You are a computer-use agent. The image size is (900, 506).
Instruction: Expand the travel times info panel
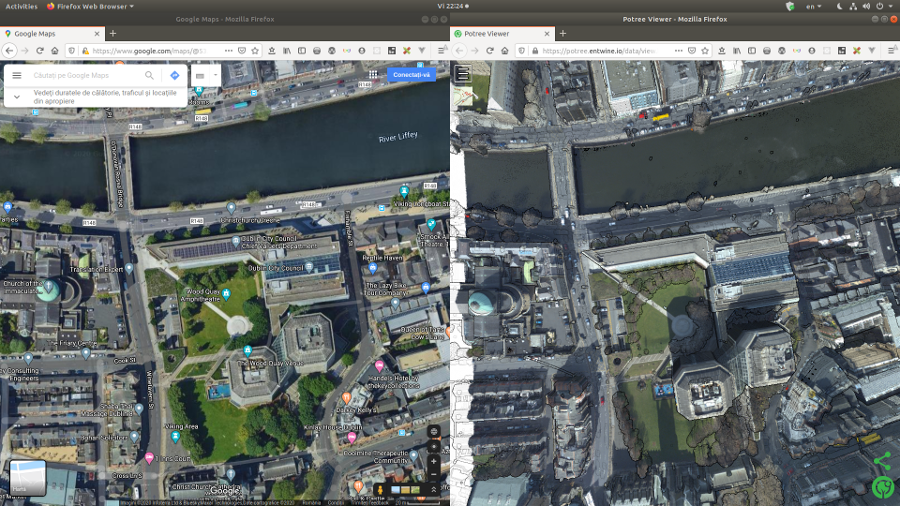[17, 97]
